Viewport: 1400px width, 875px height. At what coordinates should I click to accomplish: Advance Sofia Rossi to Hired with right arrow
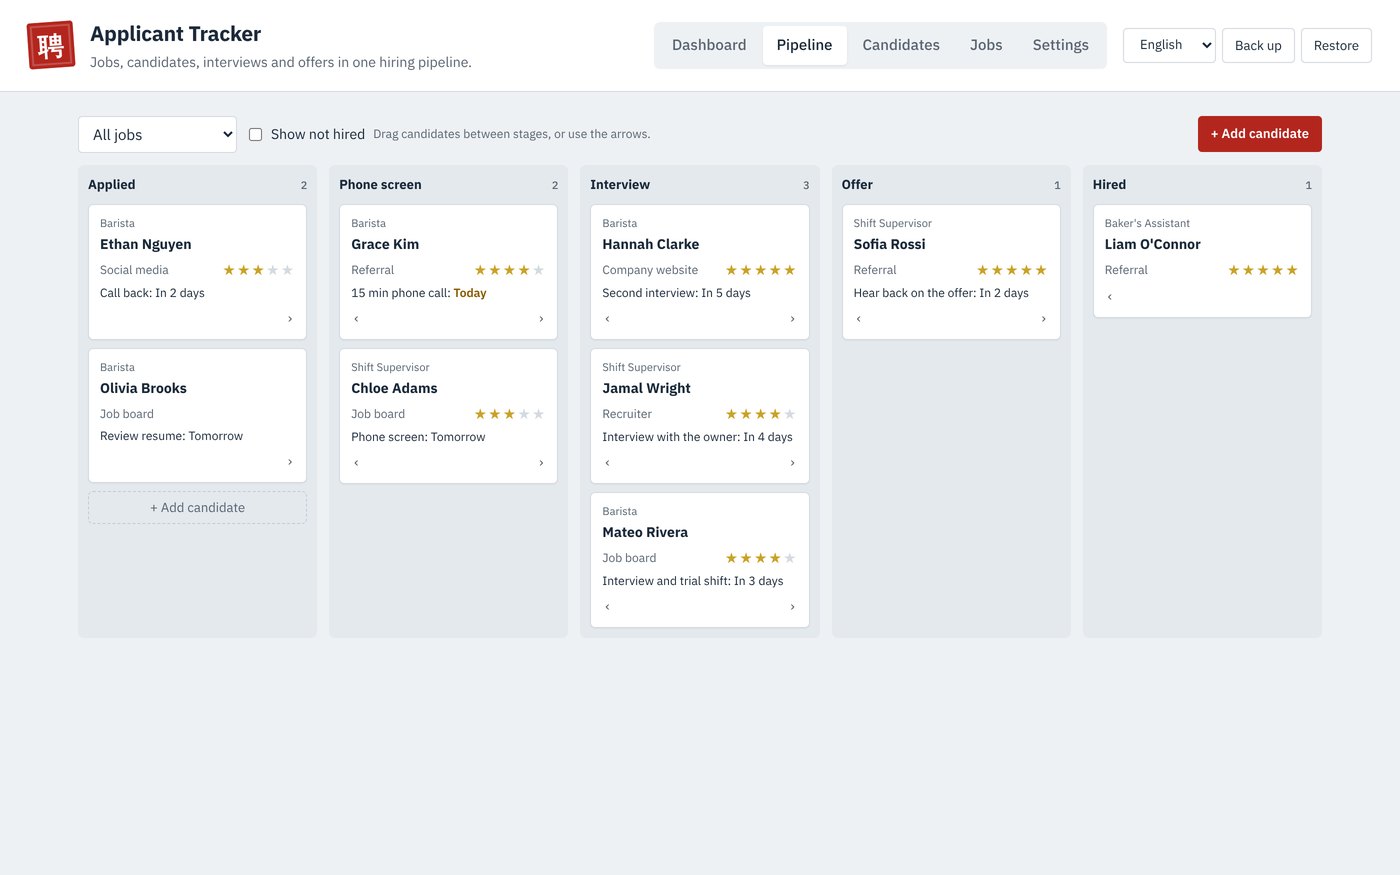(1043, 319)
